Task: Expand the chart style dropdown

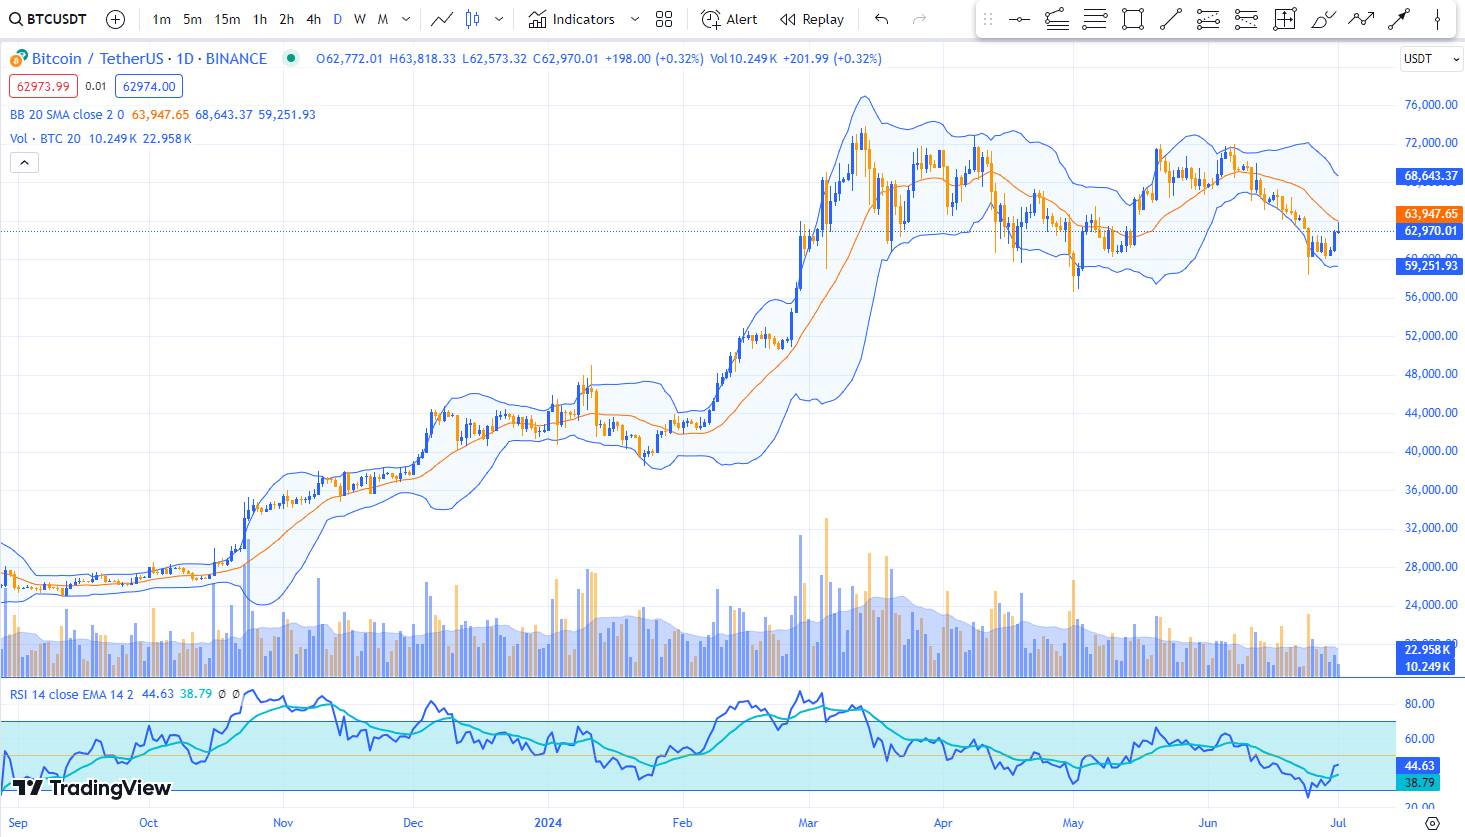Action: pos(499,19)
